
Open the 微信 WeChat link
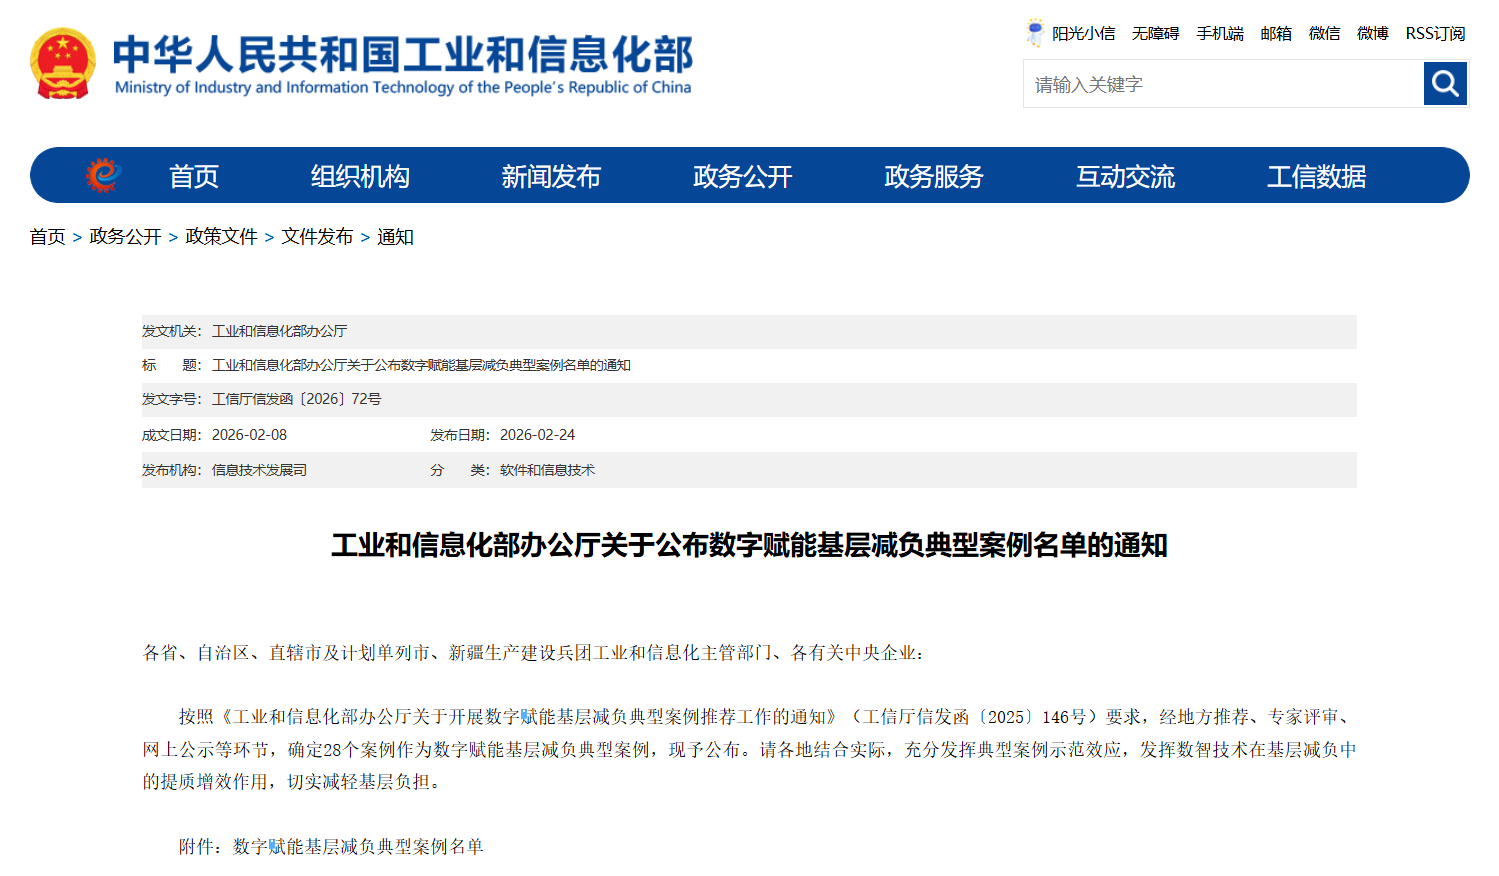1323,33
